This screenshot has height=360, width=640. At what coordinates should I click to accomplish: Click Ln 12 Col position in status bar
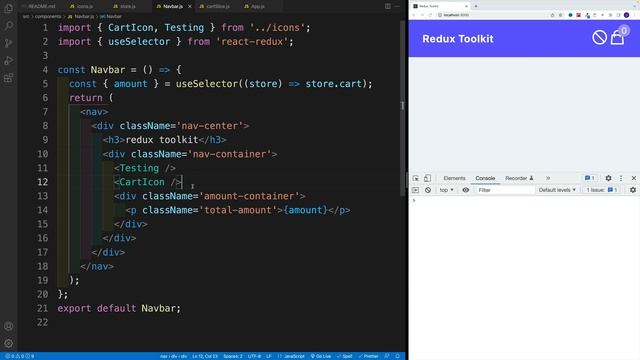tap(205, 356)
